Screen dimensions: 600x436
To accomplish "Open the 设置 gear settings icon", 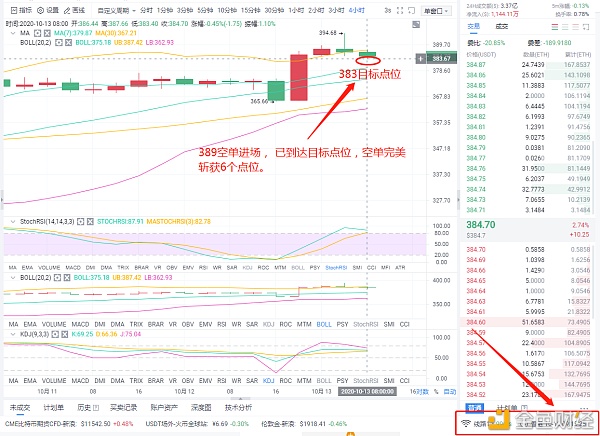I will [40, 10].
